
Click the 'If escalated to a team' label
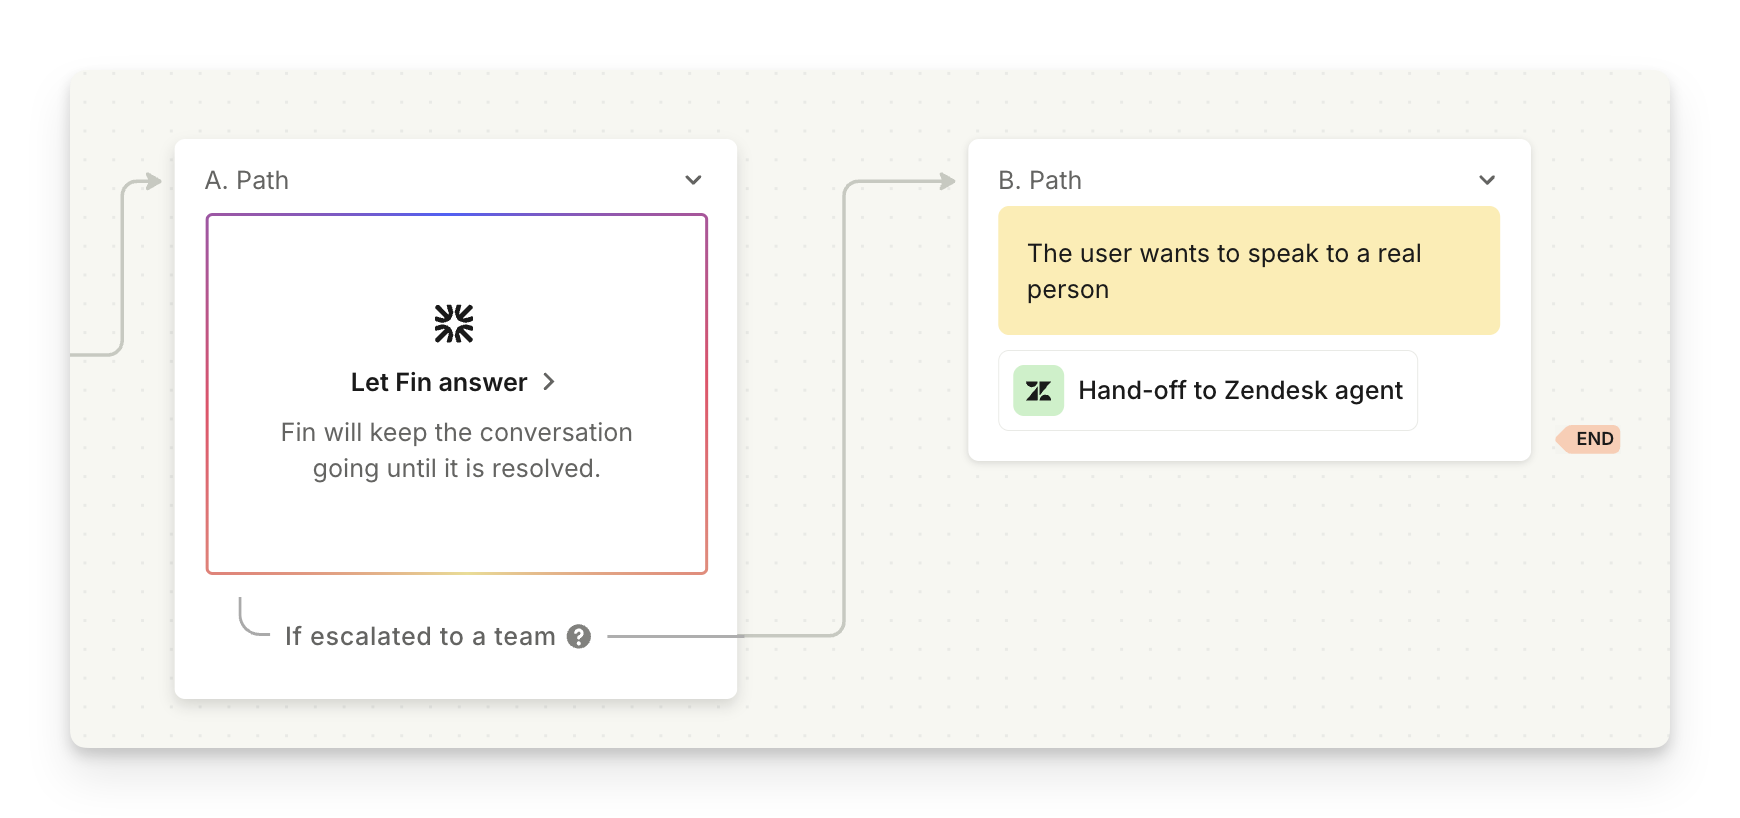pyautogui.click(x=420, y=637)
